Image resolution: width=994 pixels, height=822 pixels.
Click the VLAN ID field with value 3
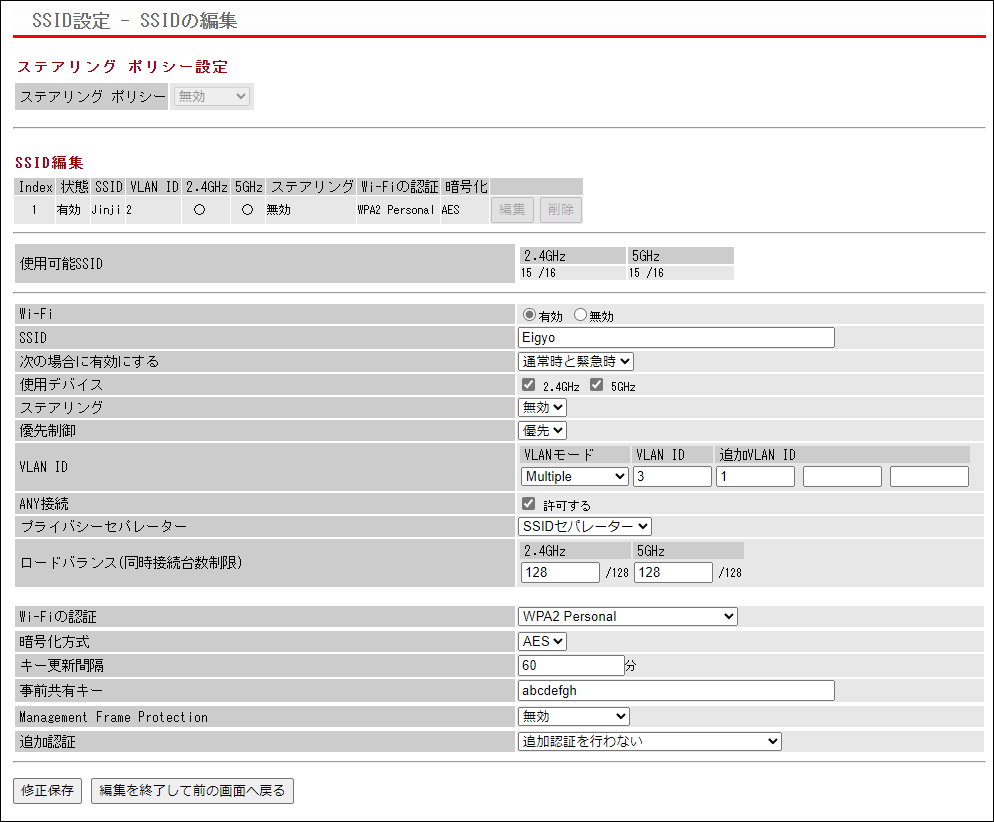(x=673, y=477)
